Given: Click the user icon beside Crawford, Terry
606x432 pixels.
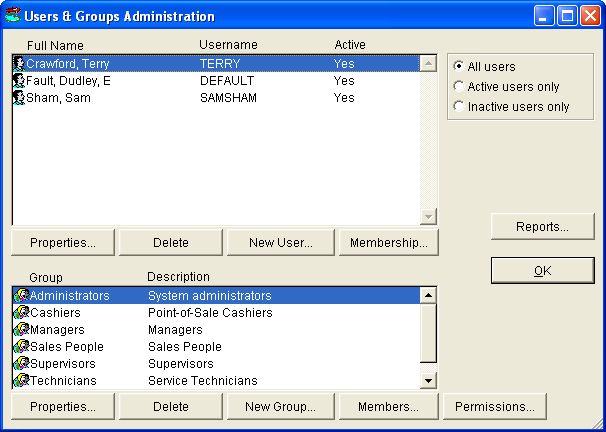Looking at the screenshot, I should point(19,63).
